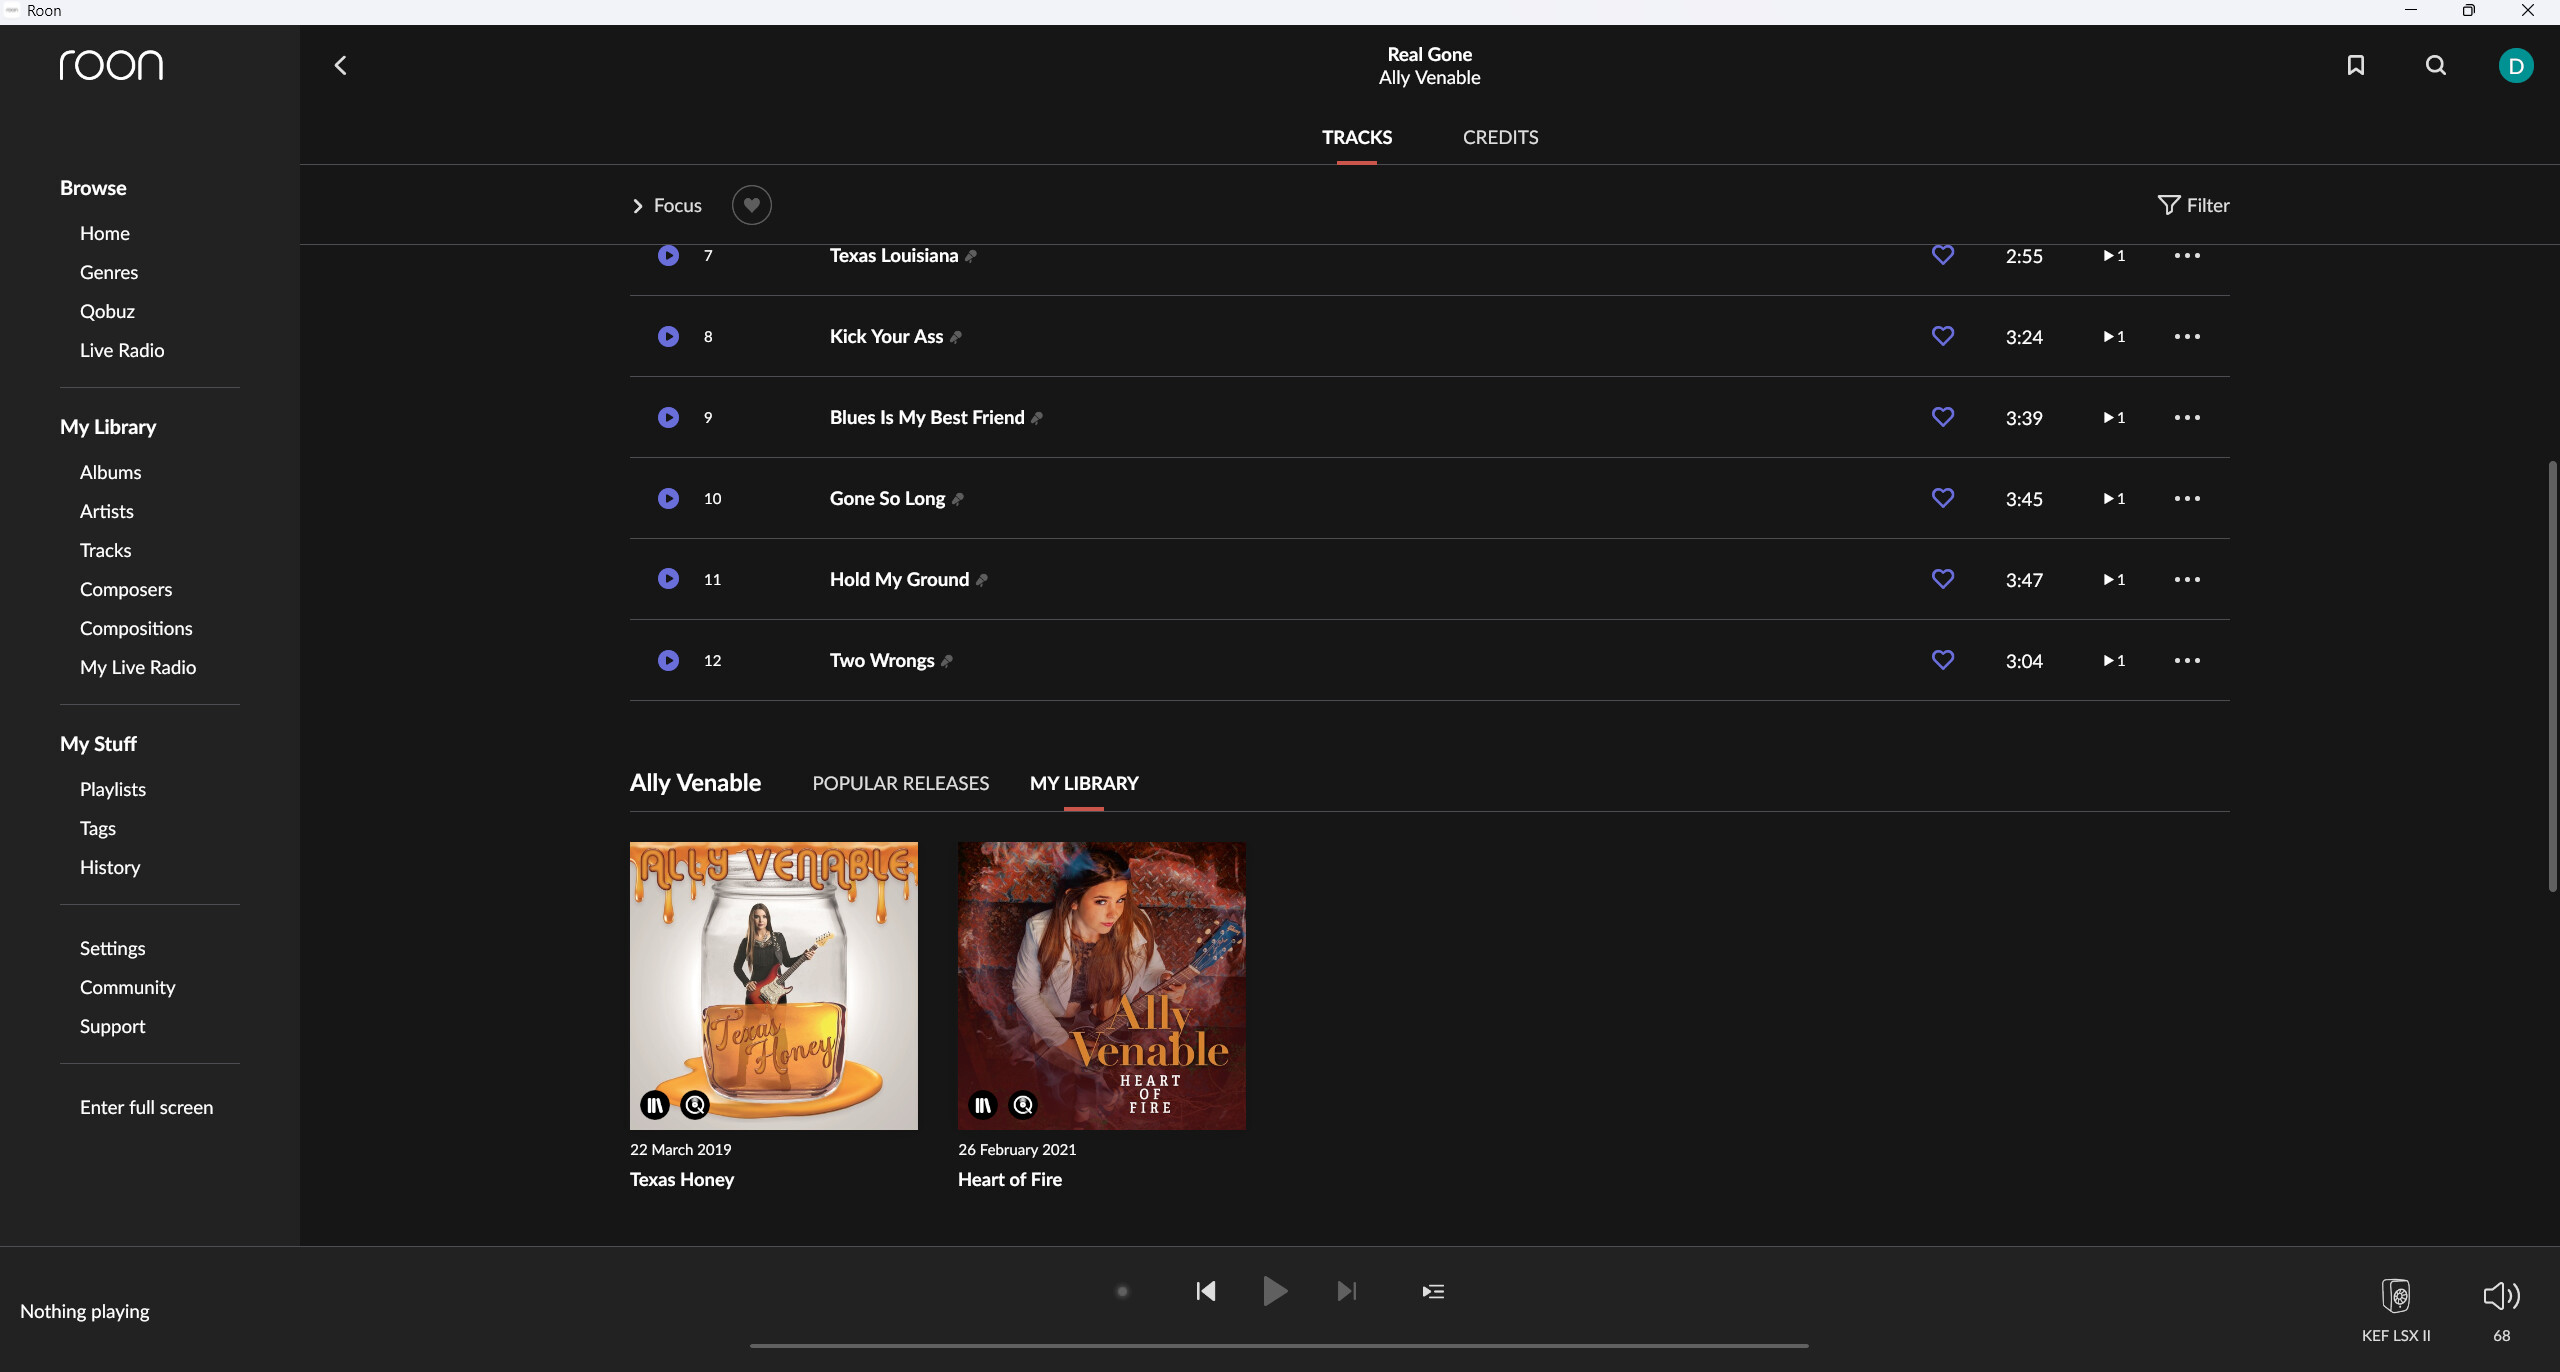2560x1372 pixels.
Task: Expand the Focus chevron
Action: [x=638, y=206]
